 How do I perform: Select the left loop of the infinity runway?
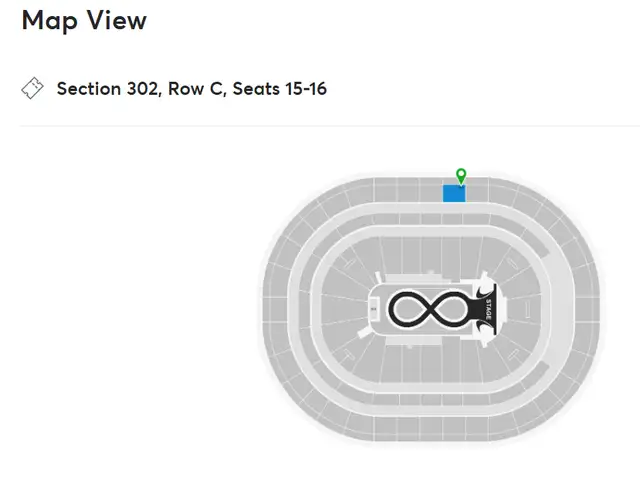pos(408,309)
